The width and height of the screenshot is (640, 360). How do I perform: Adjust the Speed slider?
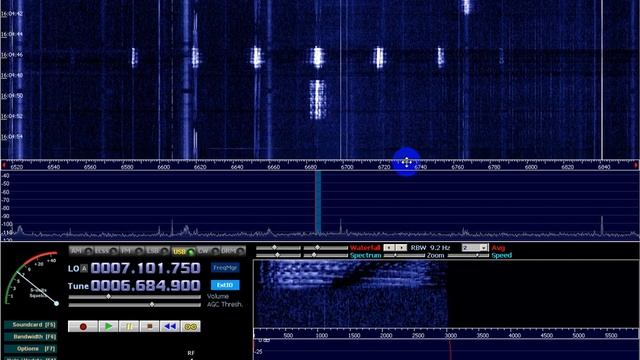468,256
